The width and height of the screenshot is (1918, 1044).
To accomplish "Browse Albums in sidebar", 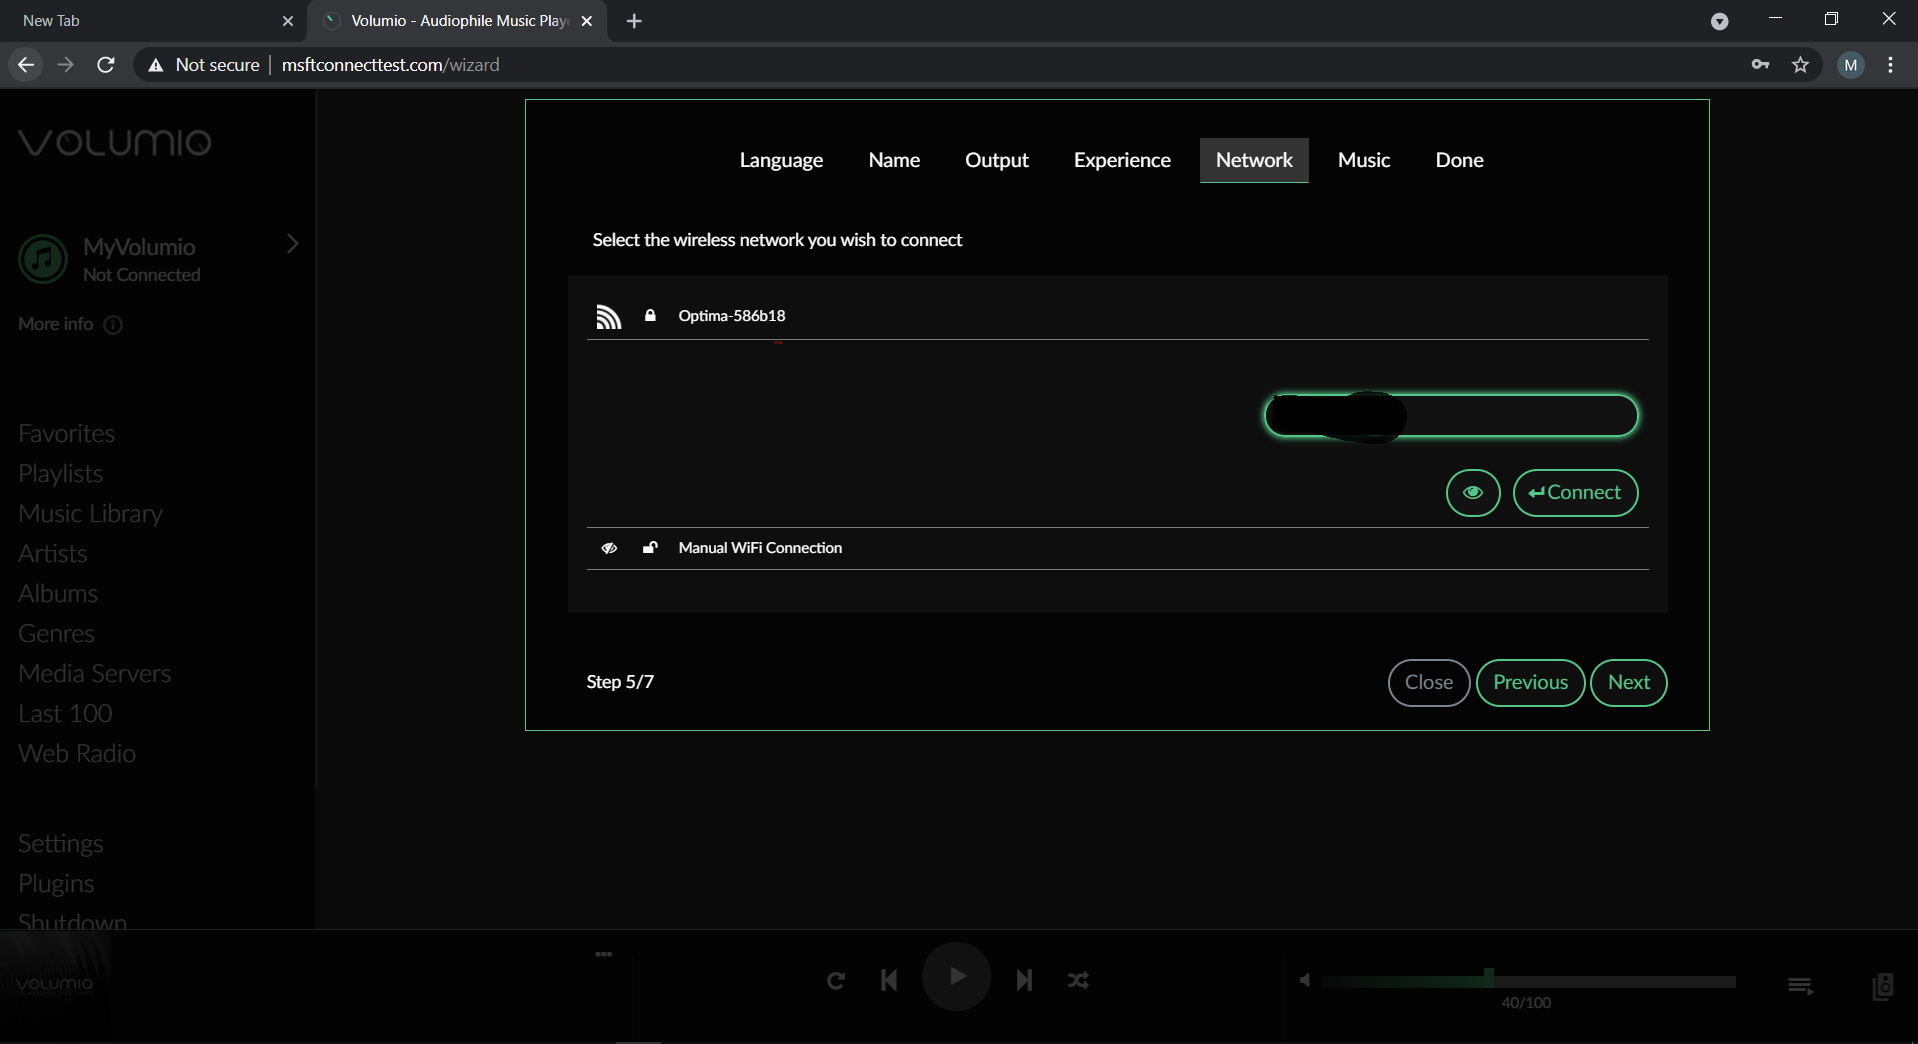I will (x=58, y=593).
